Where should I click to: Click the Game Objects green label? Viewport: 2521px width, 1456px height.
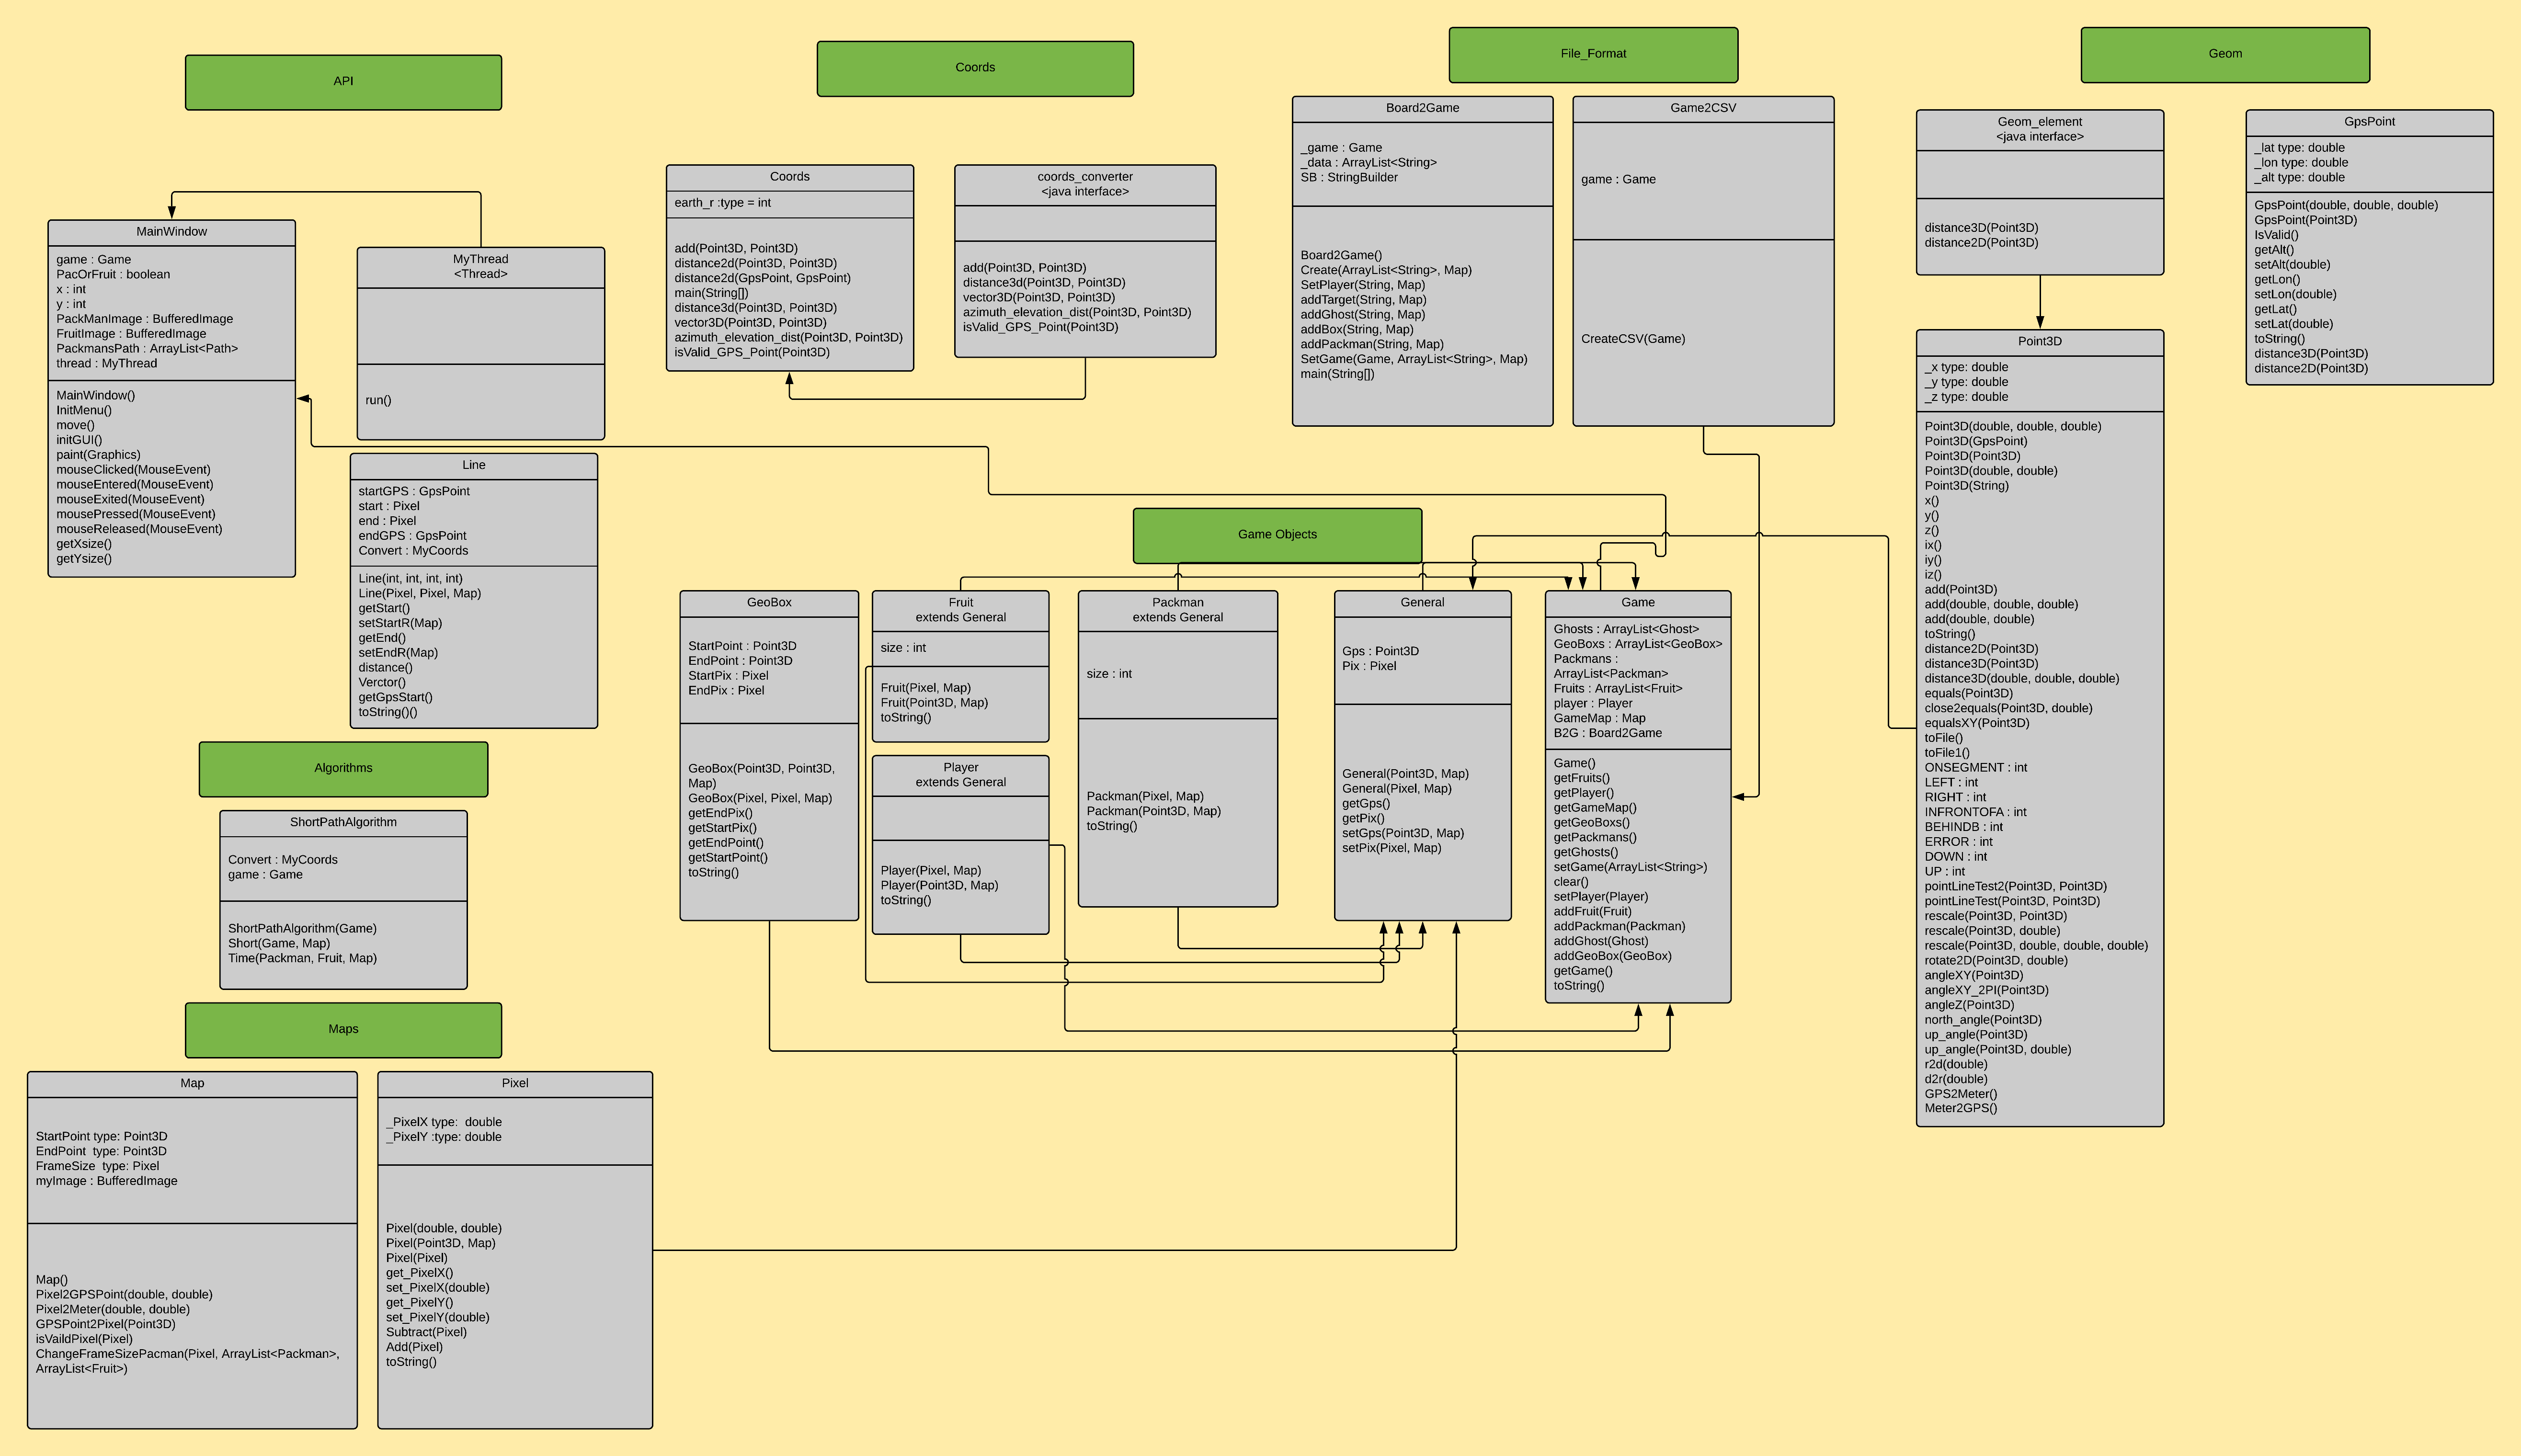[x=1277, y=535]
